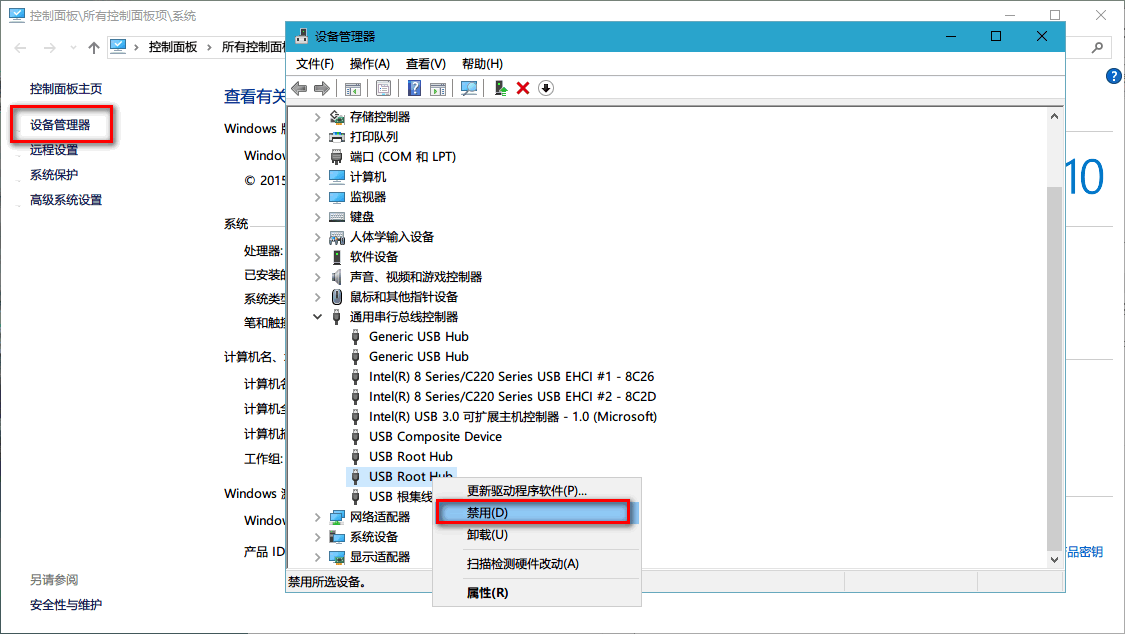Open 系统保护 link in Control Panel sidebar
The image size is (1125, 634).
tap(54, 175)
